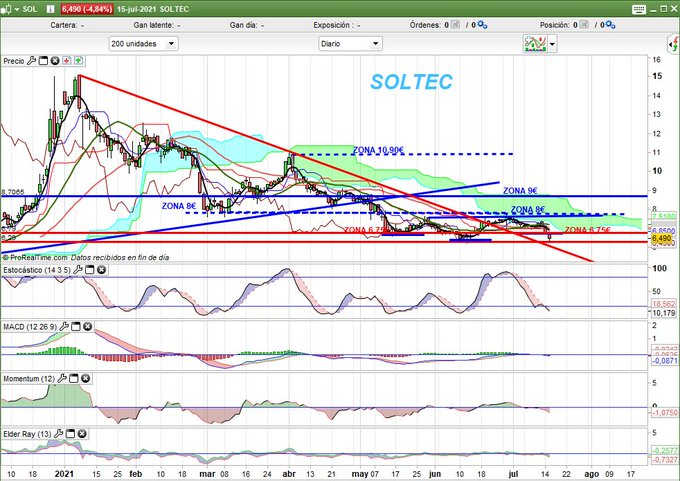Click the -0,7327 Elder Ray value tag
This screenshot has height=481, width=680.
point(664,459)
